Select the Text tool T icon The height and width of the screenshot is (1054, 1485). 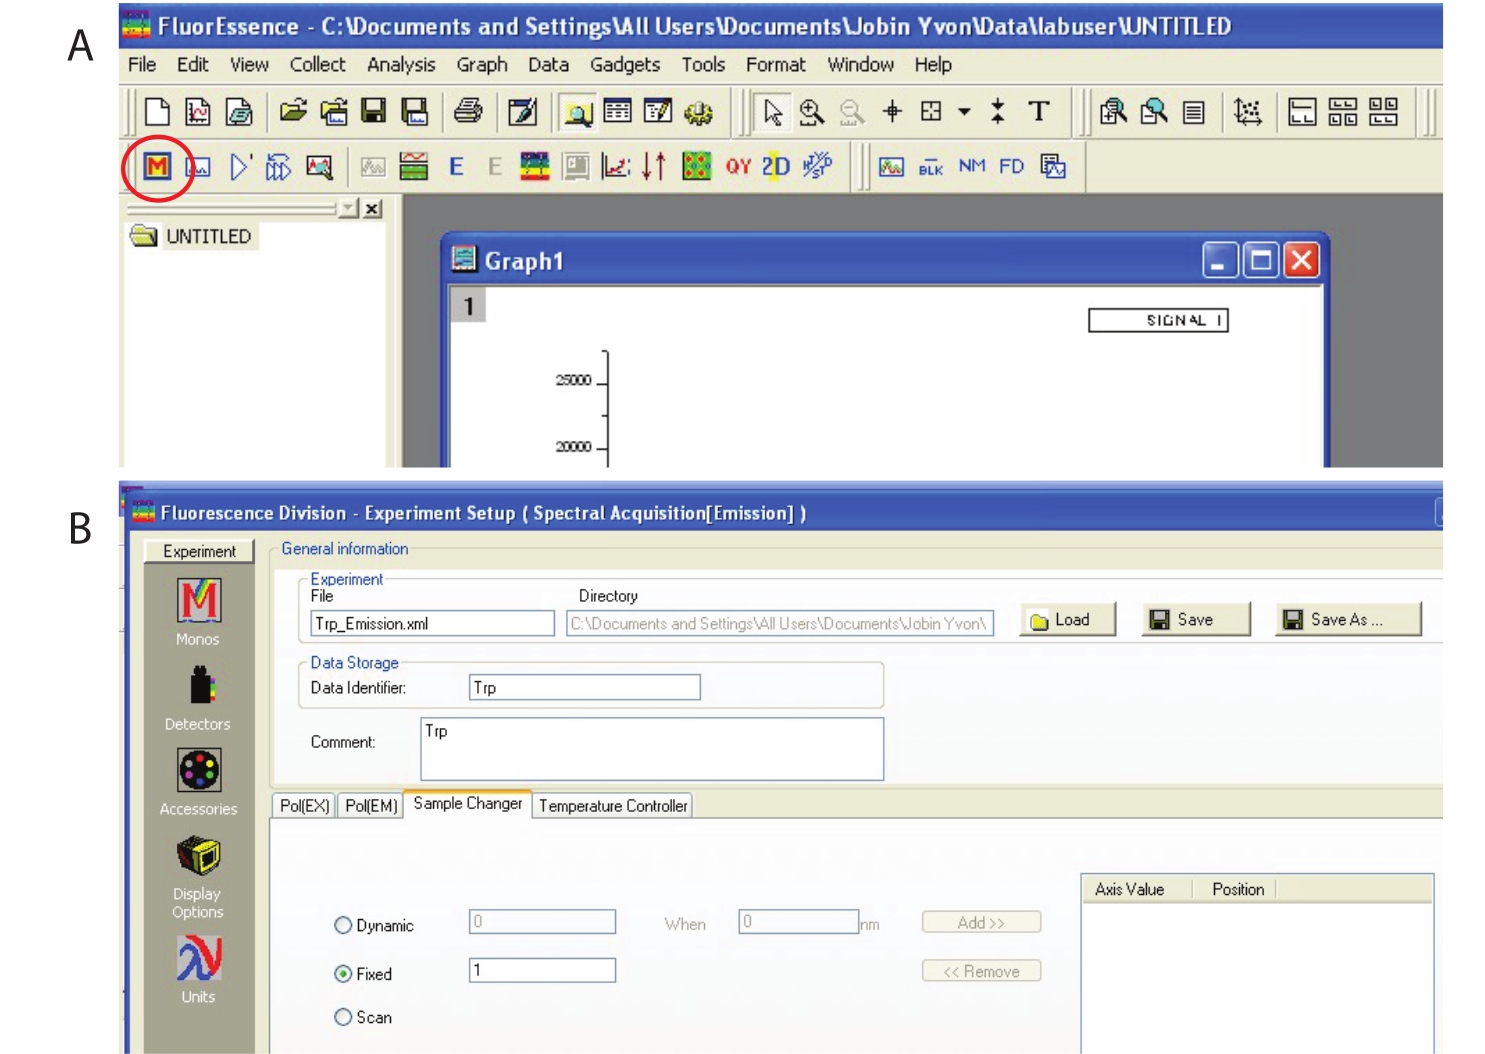pyautogui.click(x=1039, y=111)
